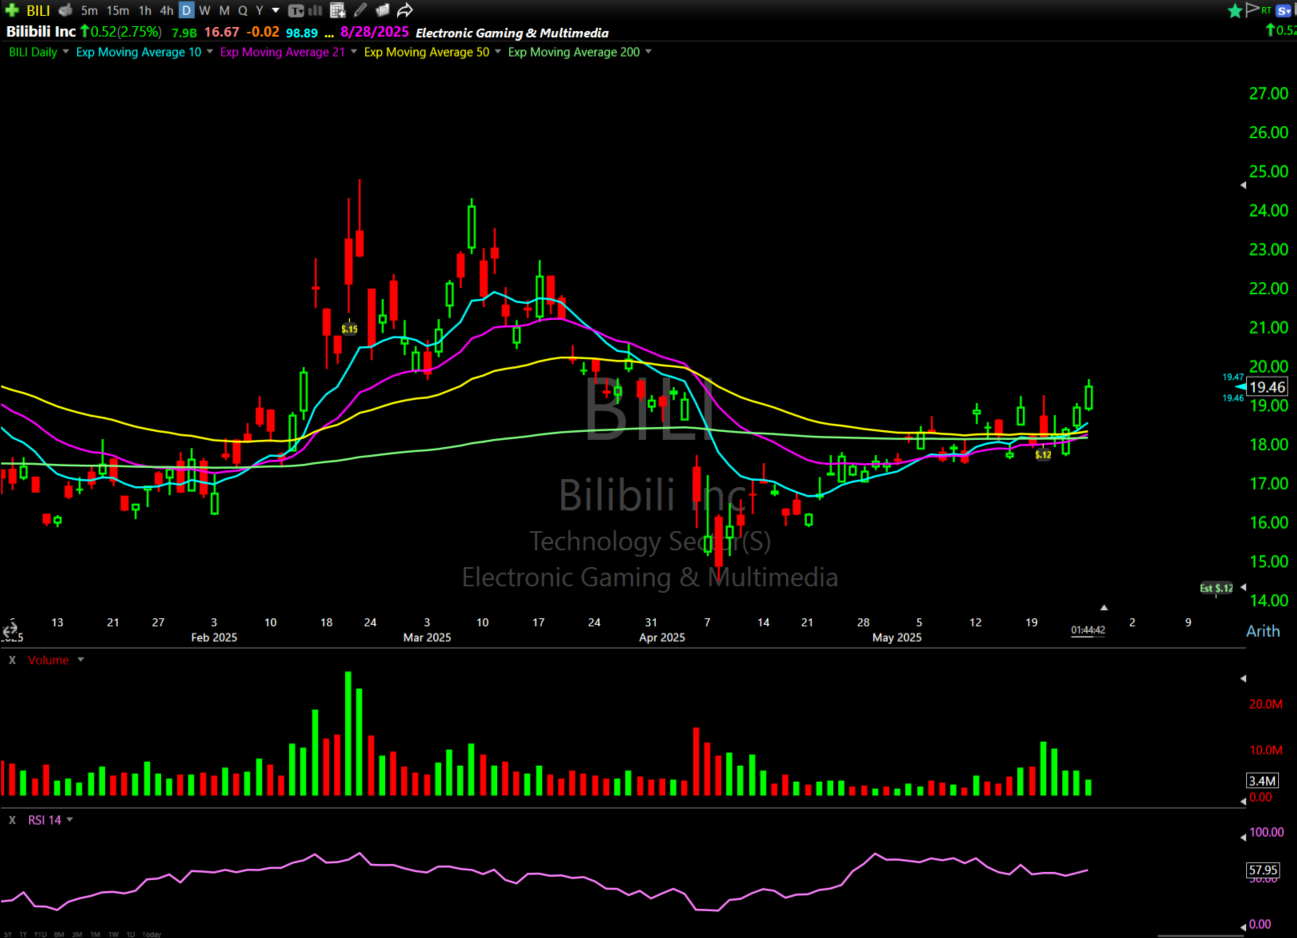Click the bar chart style icon
1297x938 pixels.
(315, 11)
